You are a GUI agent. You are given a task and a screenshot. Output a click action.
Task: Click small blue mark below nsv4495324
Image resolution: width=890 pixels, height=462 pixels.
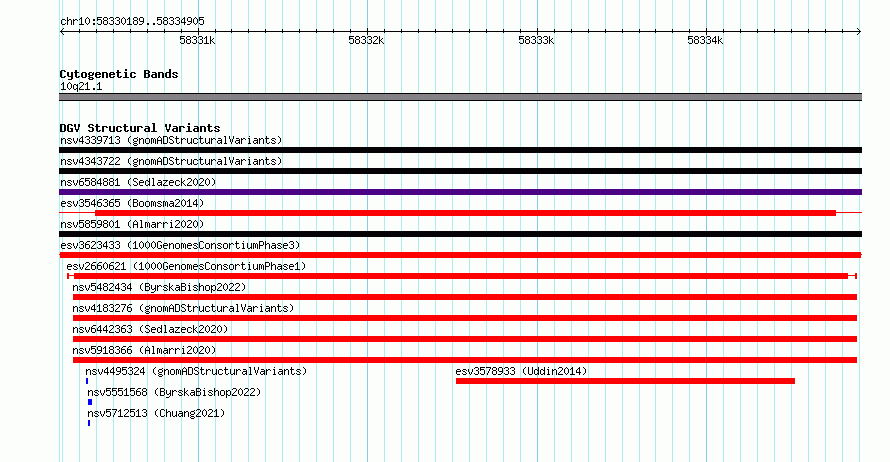pyautogui.click(x=87, y=381)
